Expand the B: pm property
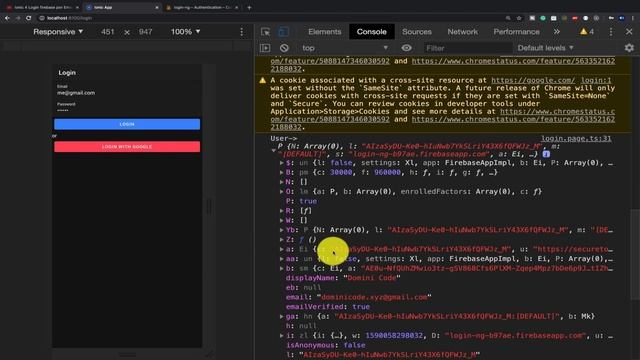The height and width of the screenshot is (360, 640). pyautogui.click(x=282, y=173)
